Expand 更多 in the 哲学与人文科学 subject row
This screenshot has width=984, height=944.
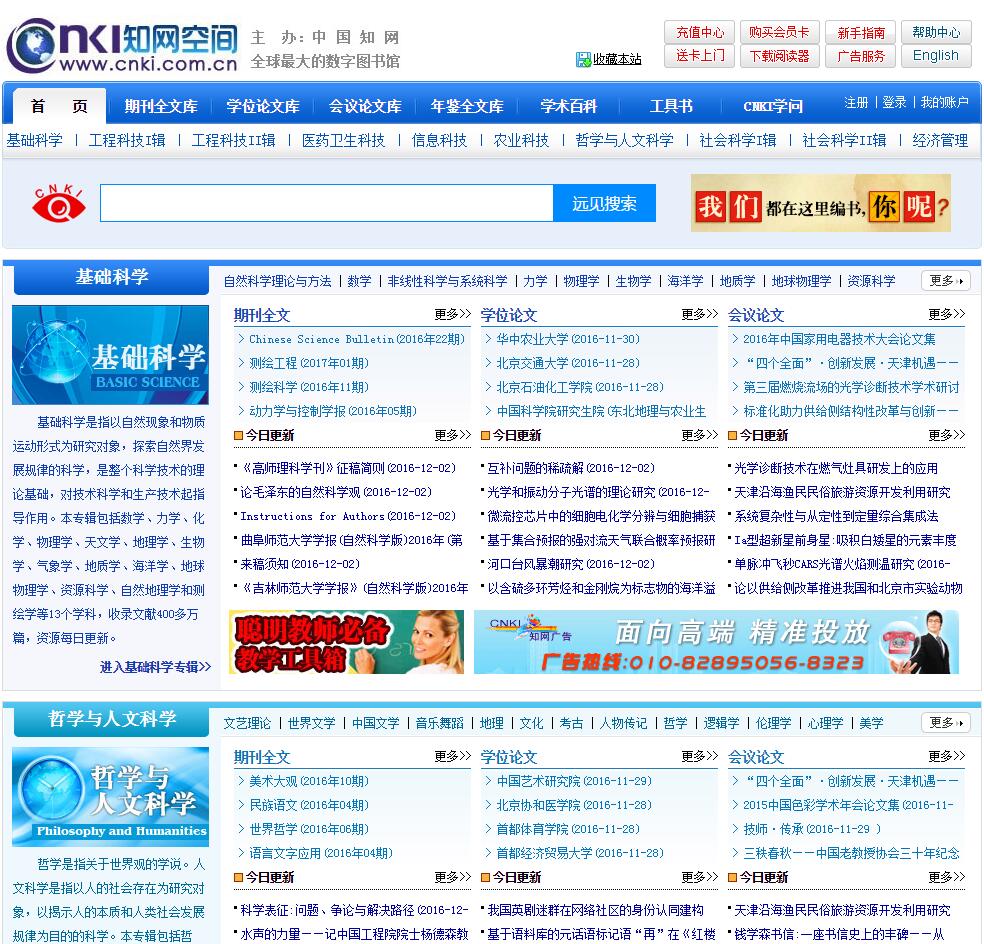(946, 722)
